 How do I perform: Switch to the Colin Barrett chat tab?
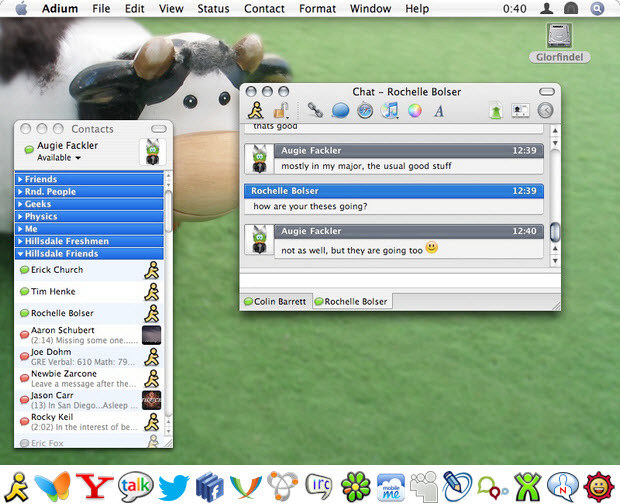tap(276, 302)
